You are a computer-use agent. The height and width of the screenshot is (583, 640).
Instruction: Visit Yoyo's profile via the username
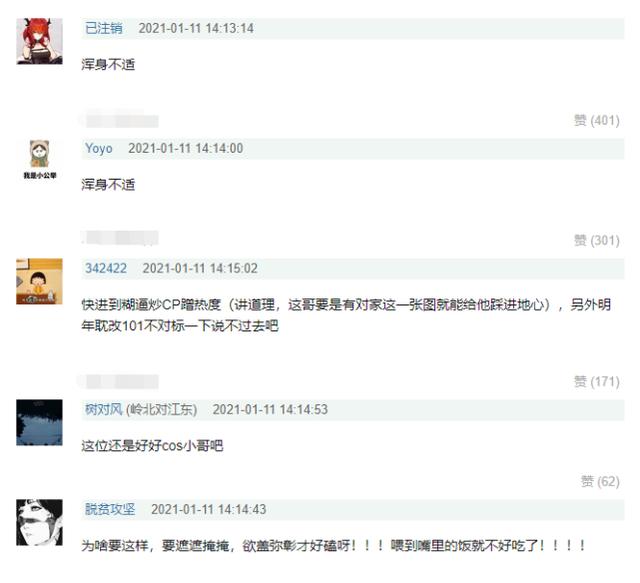[x=99, y=148]
